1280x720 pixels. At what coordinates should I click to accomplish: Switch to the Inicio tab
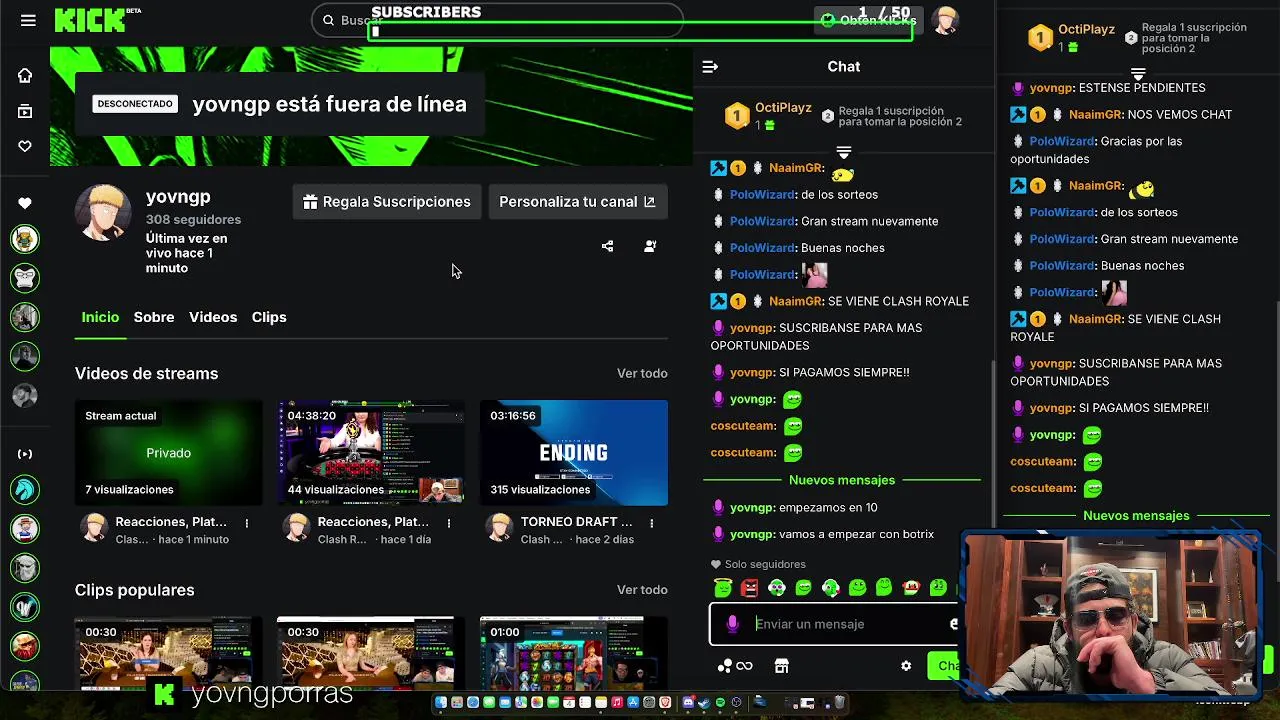point(100,317)
